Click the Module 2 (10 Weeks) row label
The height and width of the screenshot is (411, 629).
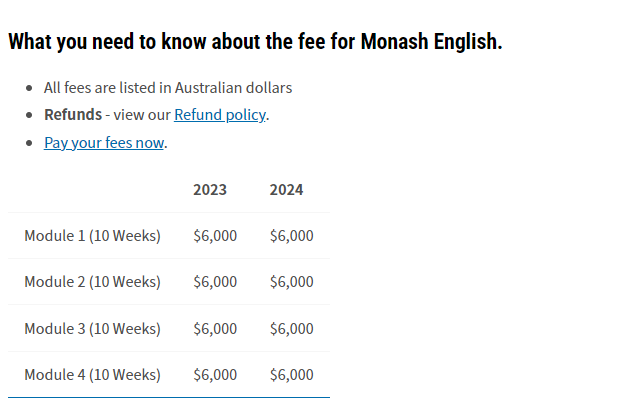(x=92, y=282)
